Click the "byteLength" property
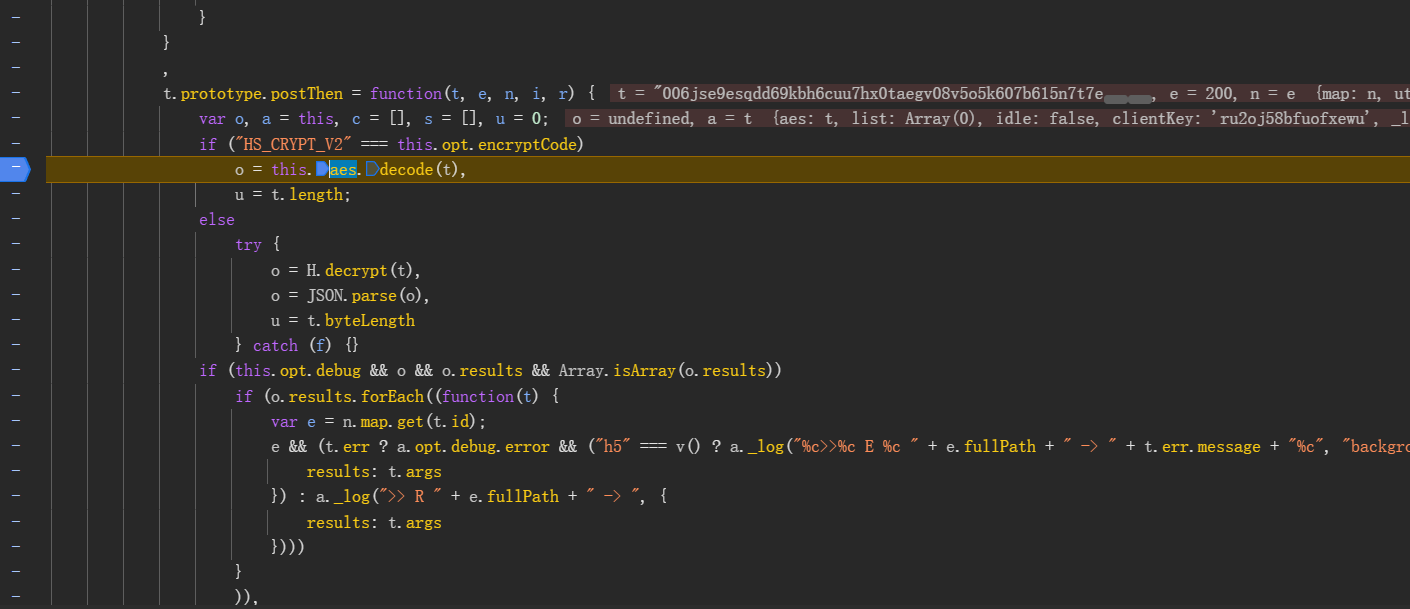This screenshot has height=609, width=1410. pos(369,321)
